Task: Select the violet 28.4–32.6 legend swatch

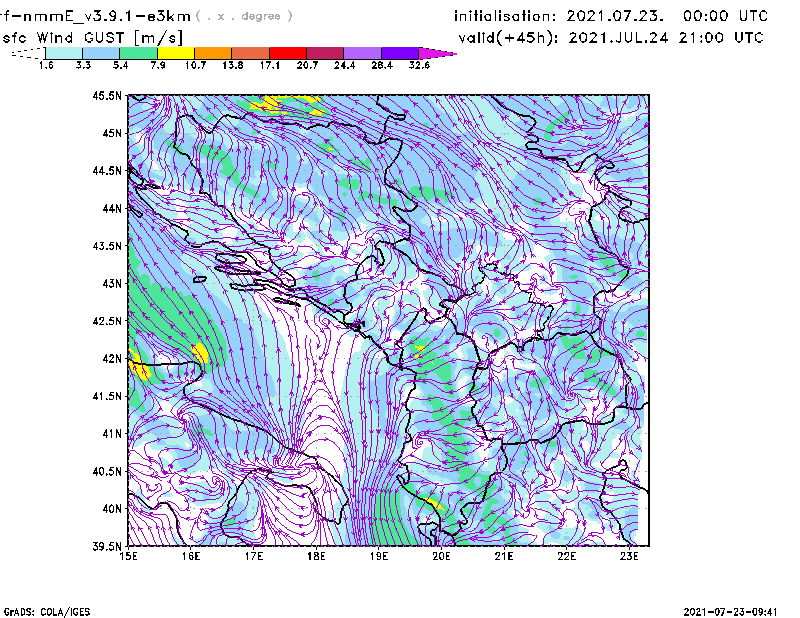Action: [x=400, y=53]
